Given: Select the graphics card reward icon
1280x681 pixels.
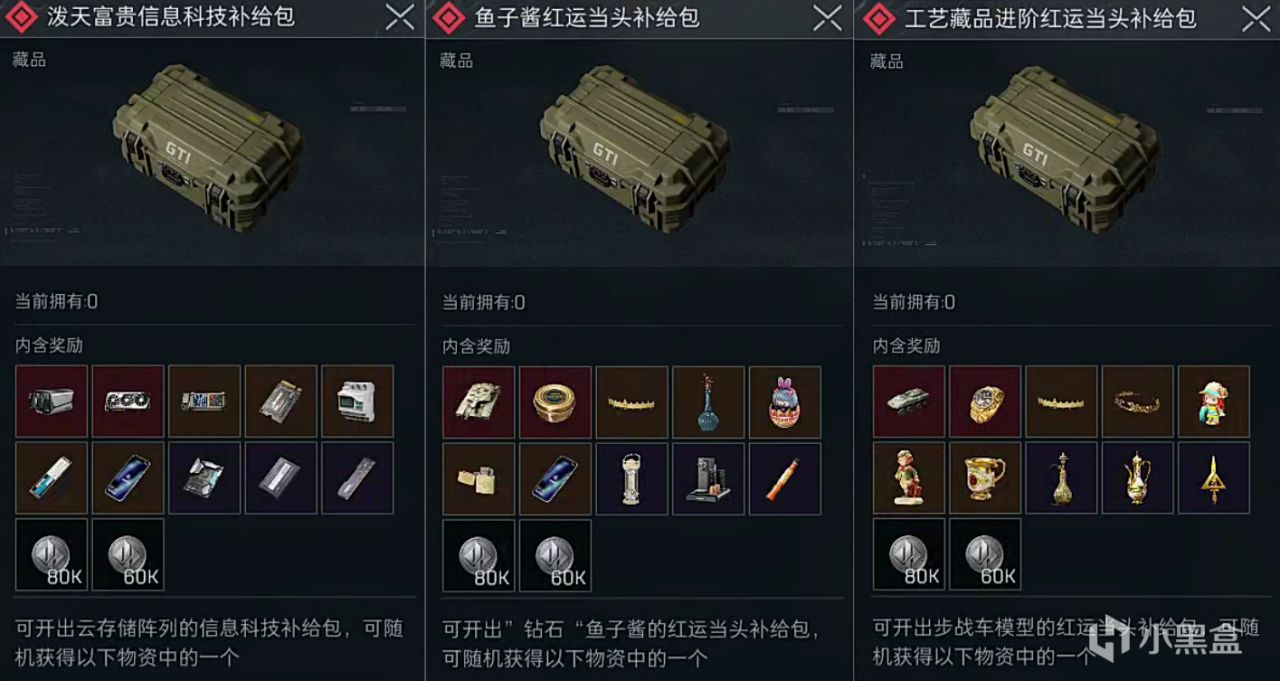Looking at the screenshot, I should (x=128, y=401).
